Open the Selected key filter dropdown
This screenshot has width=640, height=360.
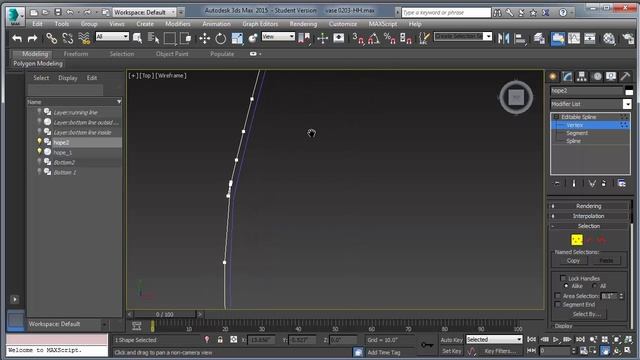[494, 340]
